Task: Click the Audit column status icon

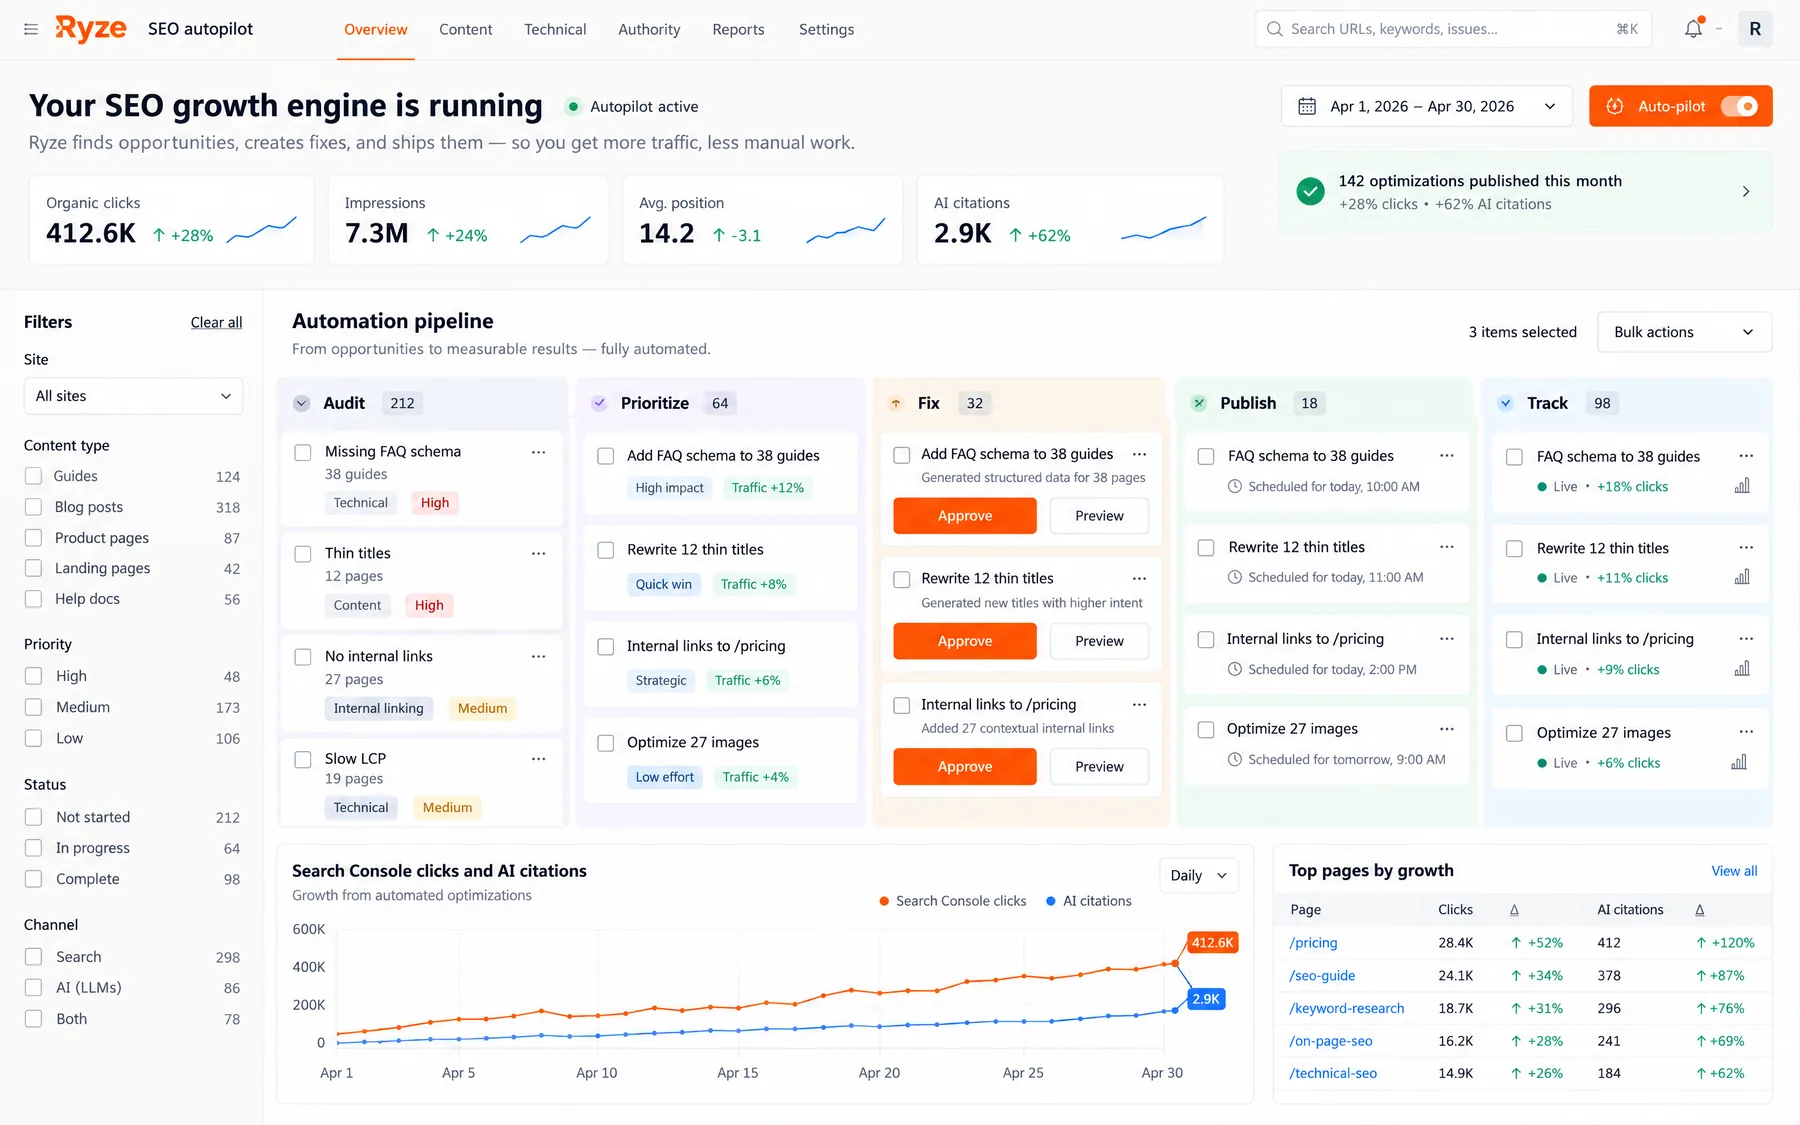Action: [301, 403]
